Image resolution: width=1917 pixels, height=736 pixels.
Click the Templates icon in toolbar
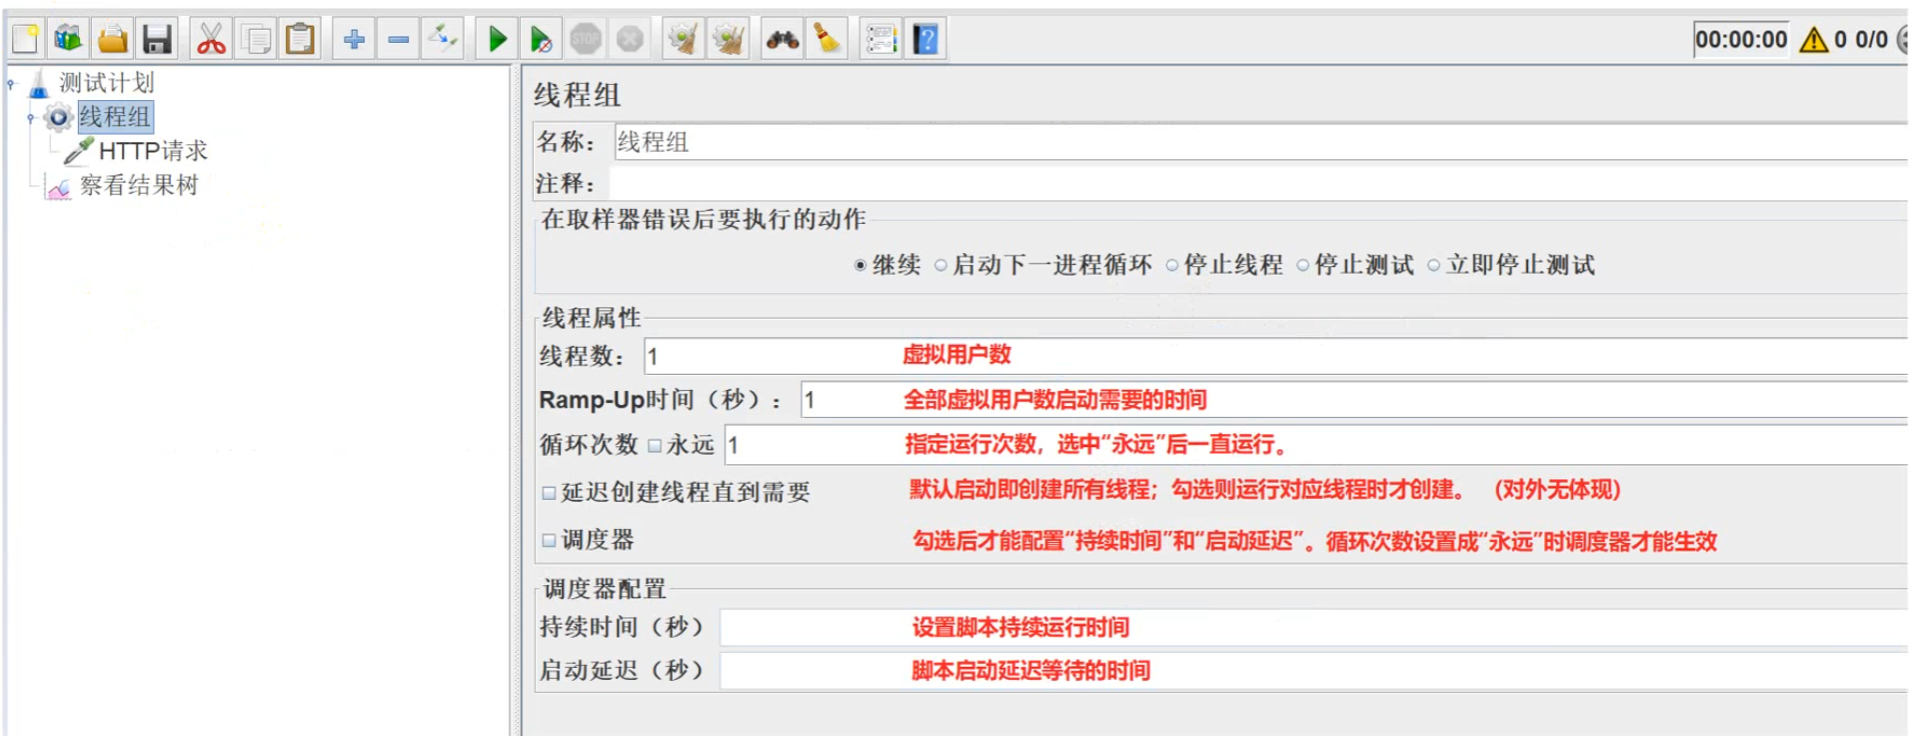coord(68,40)
